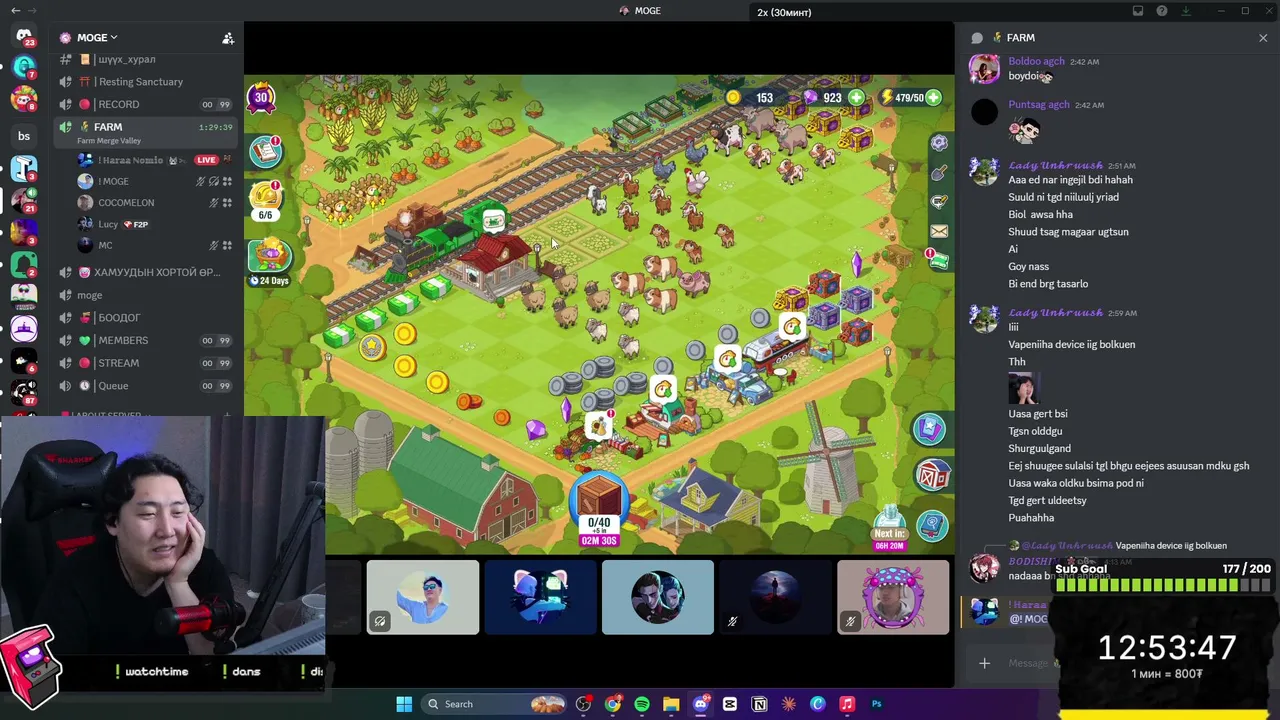Join the MEMBERS voice channel
Screen dimensions: 1280x720
click(x=148, y=340)
